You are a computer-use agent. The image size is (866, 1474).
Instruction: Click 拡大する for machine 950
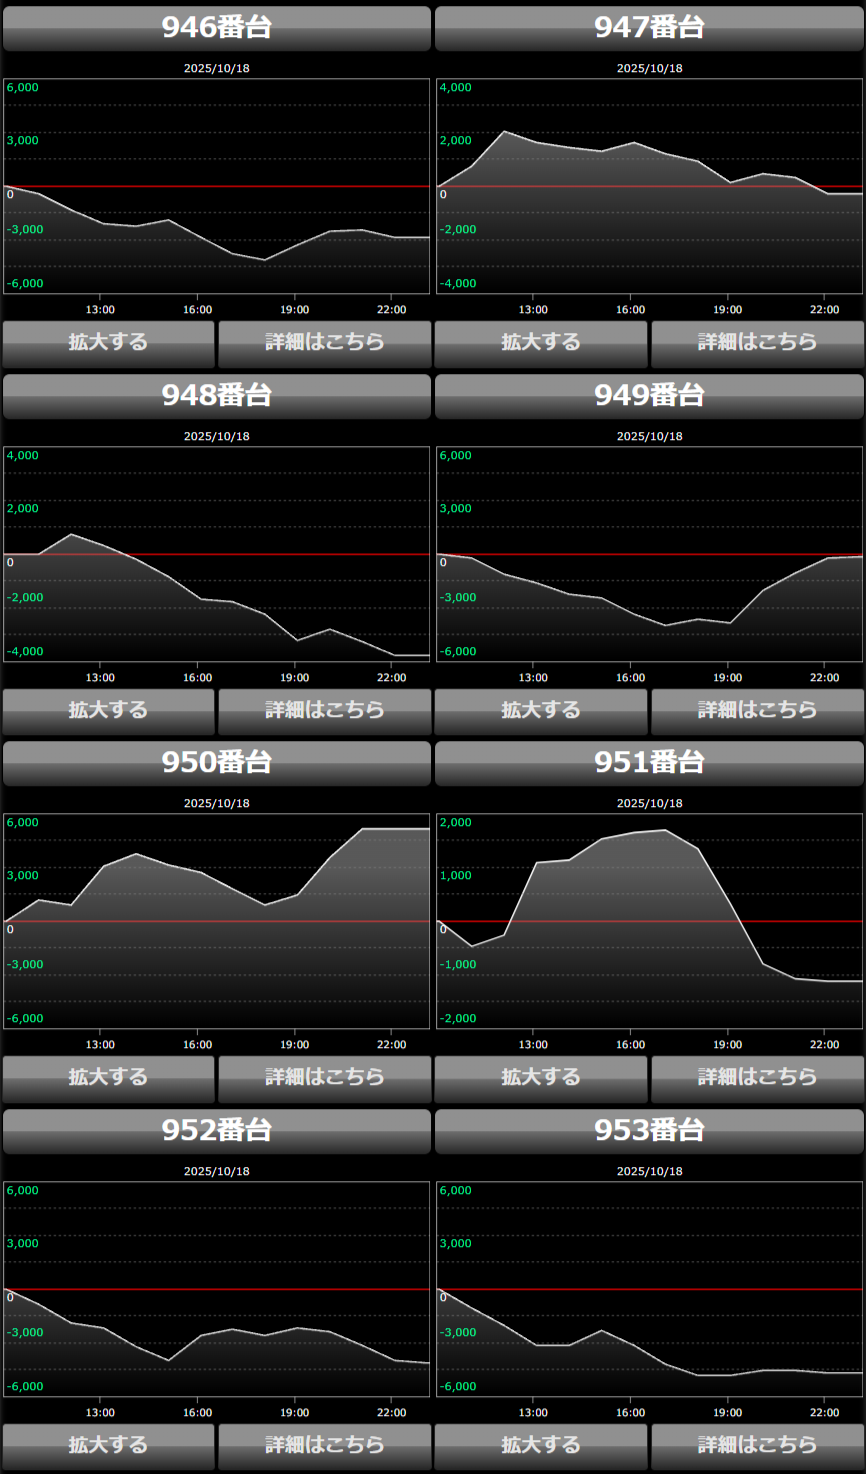pyautogui.click(x=108, y=1078)
